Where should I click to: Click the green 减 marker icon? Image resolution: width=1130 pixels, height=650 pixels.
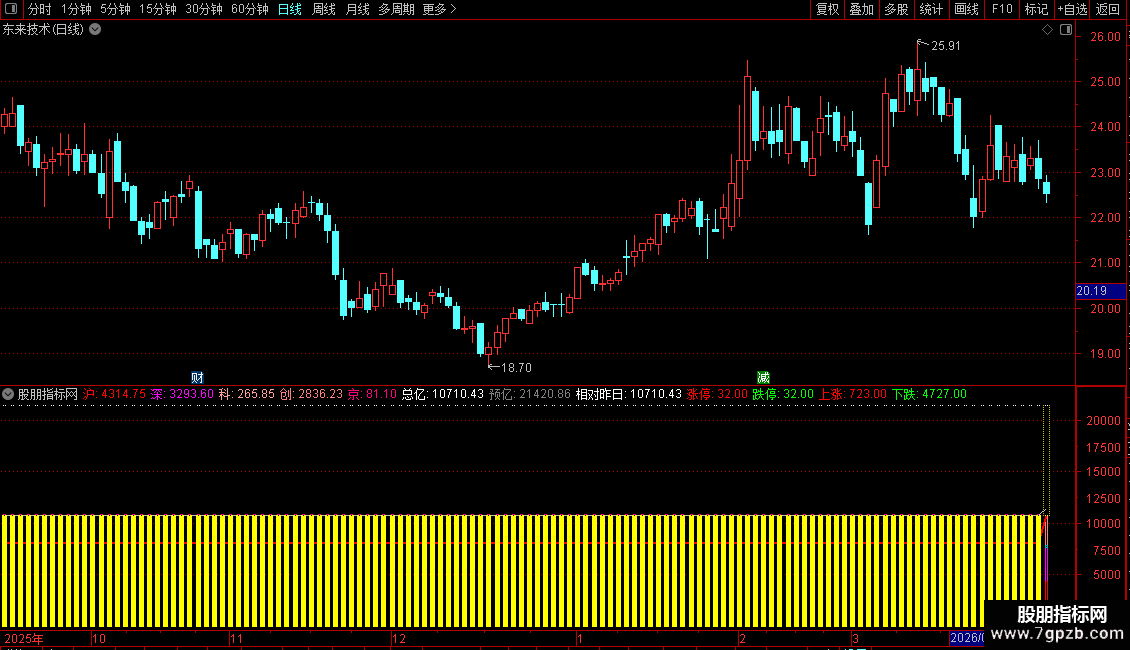point(763,378)
